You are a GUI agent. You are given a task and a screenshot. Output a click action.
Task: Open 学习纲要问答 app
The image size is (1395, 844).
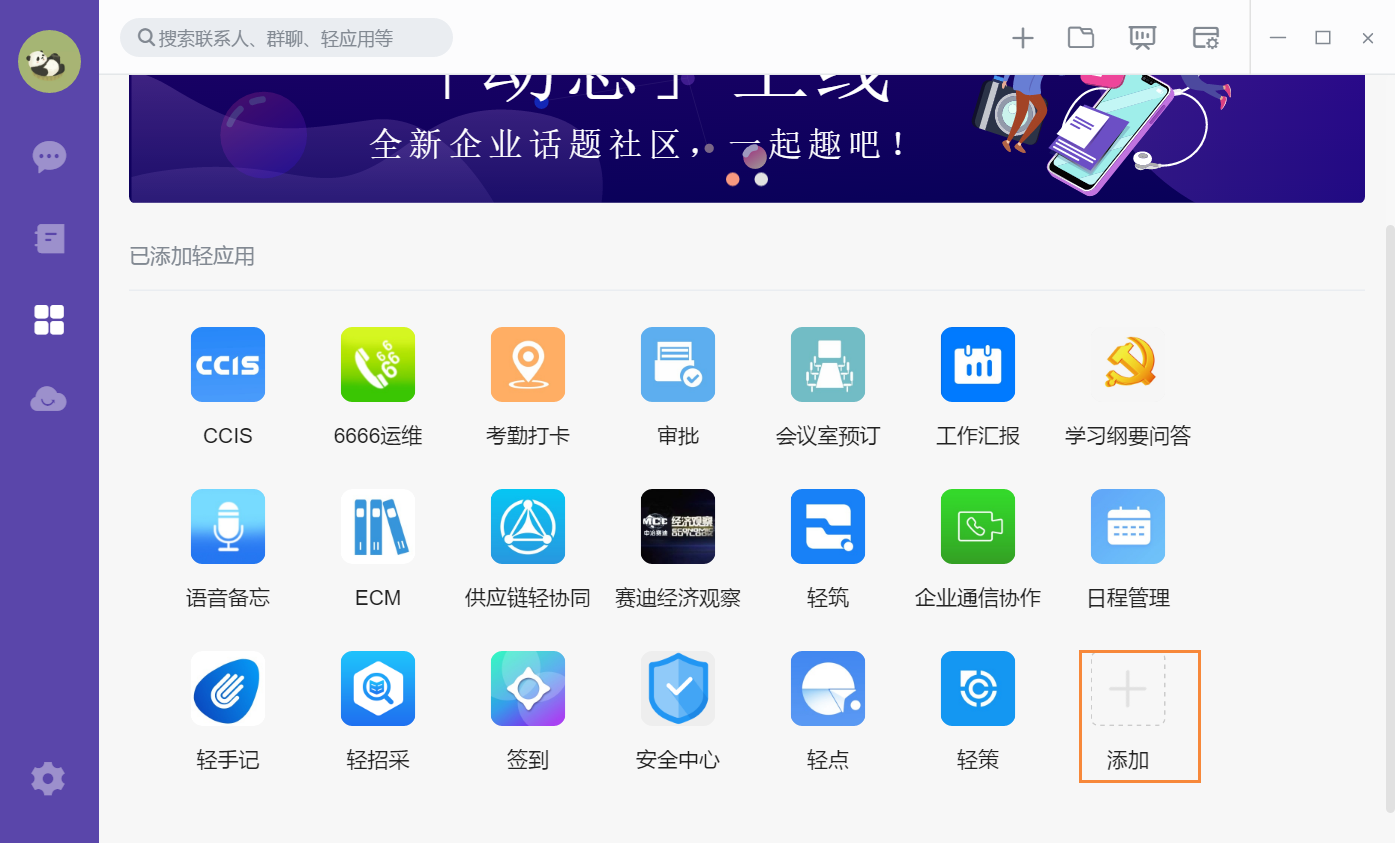(1128, 365)
